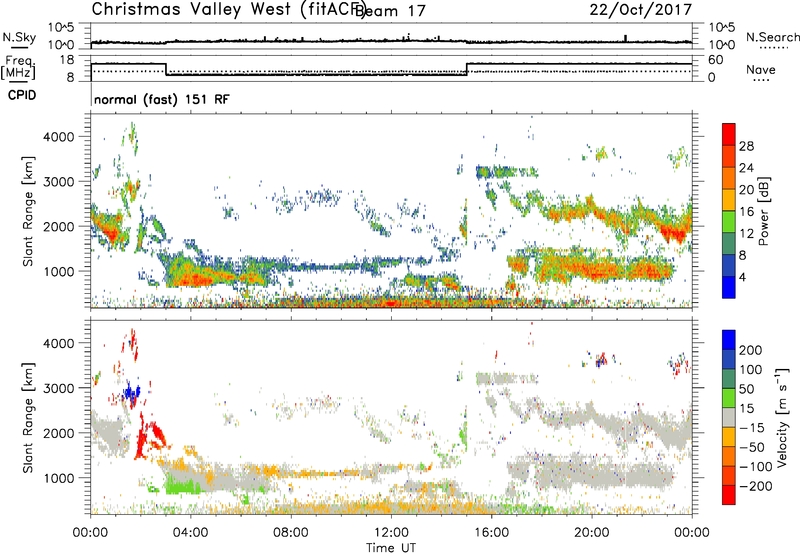800x554 pixels.
Task: Click the blue velocity patch near 3000 km
Action: point(131,393)
